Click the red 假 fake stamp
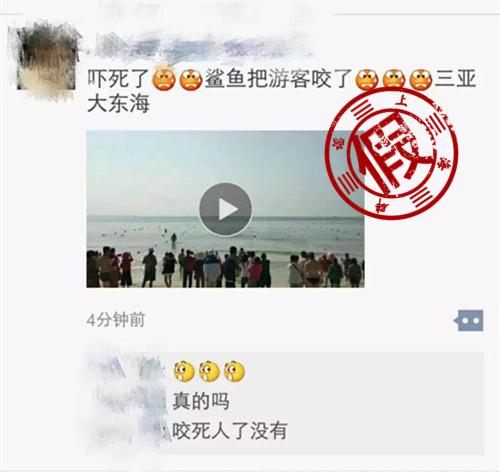Viewport: 500px width, 472px height. pos(391,154)
